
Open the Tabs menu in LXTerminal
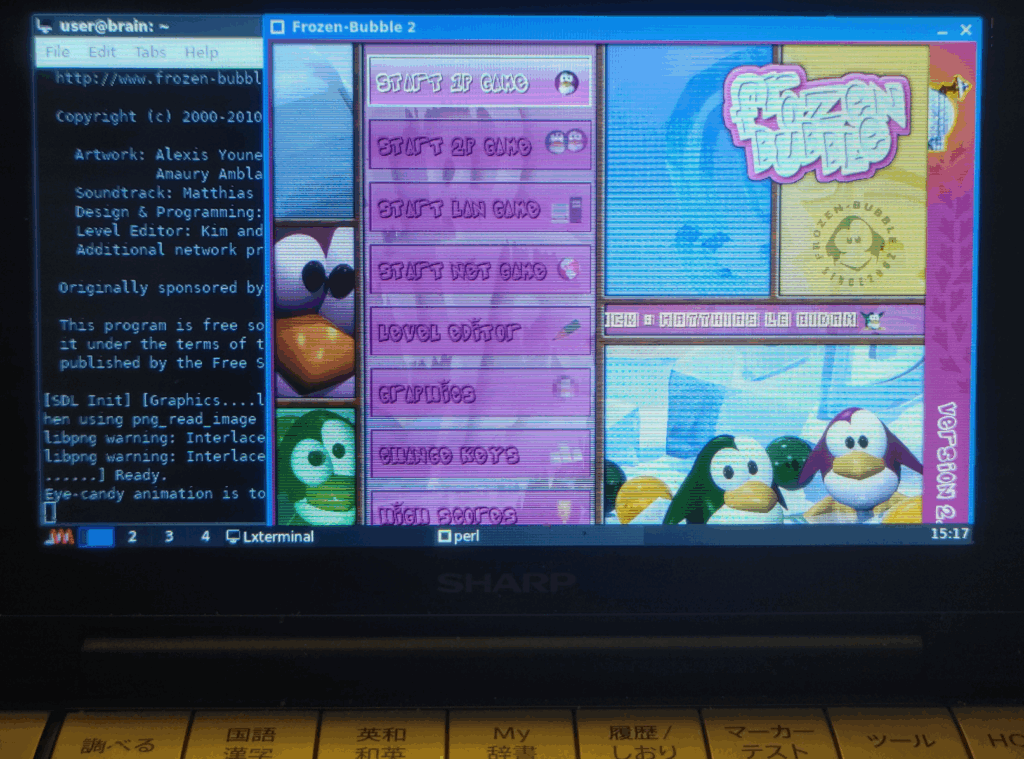click(x=150, y=52)
